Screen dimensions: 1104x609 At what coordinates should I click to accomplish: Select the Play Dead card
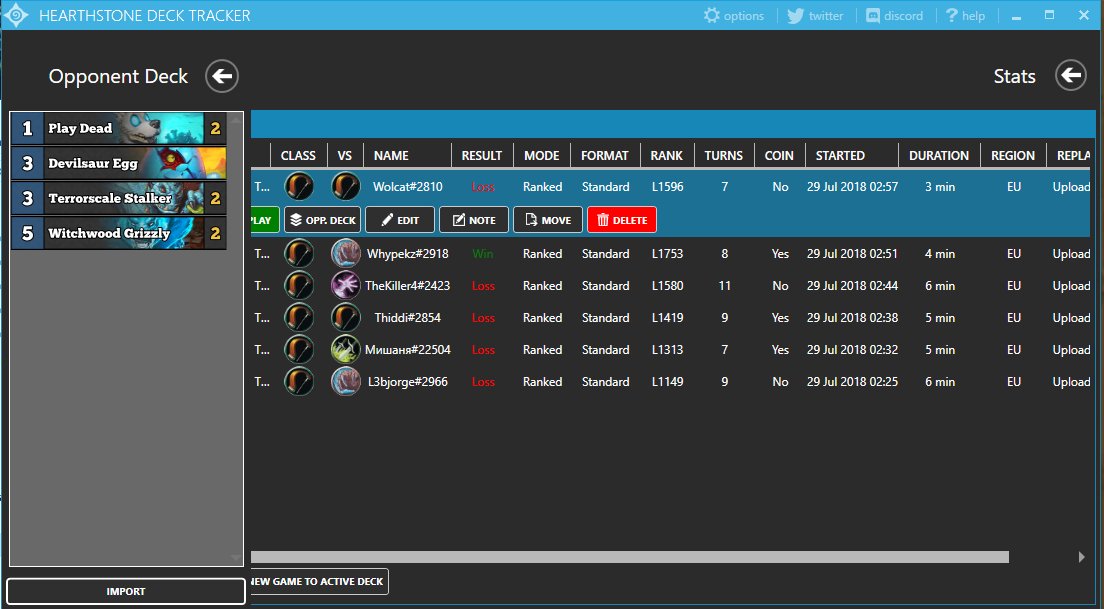tap(118, 128)
